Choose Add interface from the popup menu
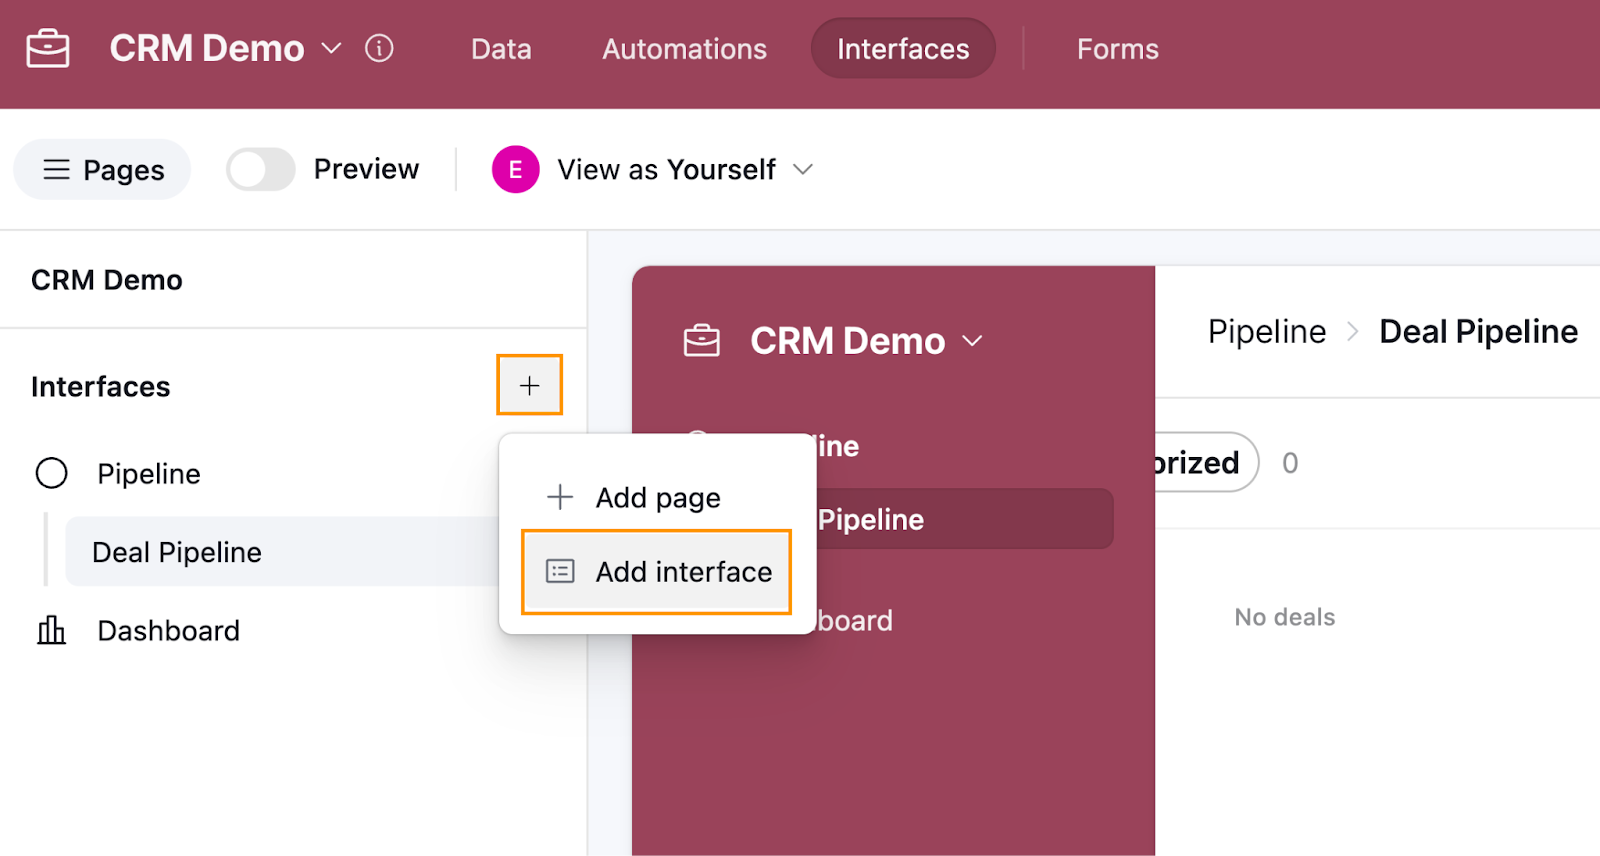 (x=657, y=572)
